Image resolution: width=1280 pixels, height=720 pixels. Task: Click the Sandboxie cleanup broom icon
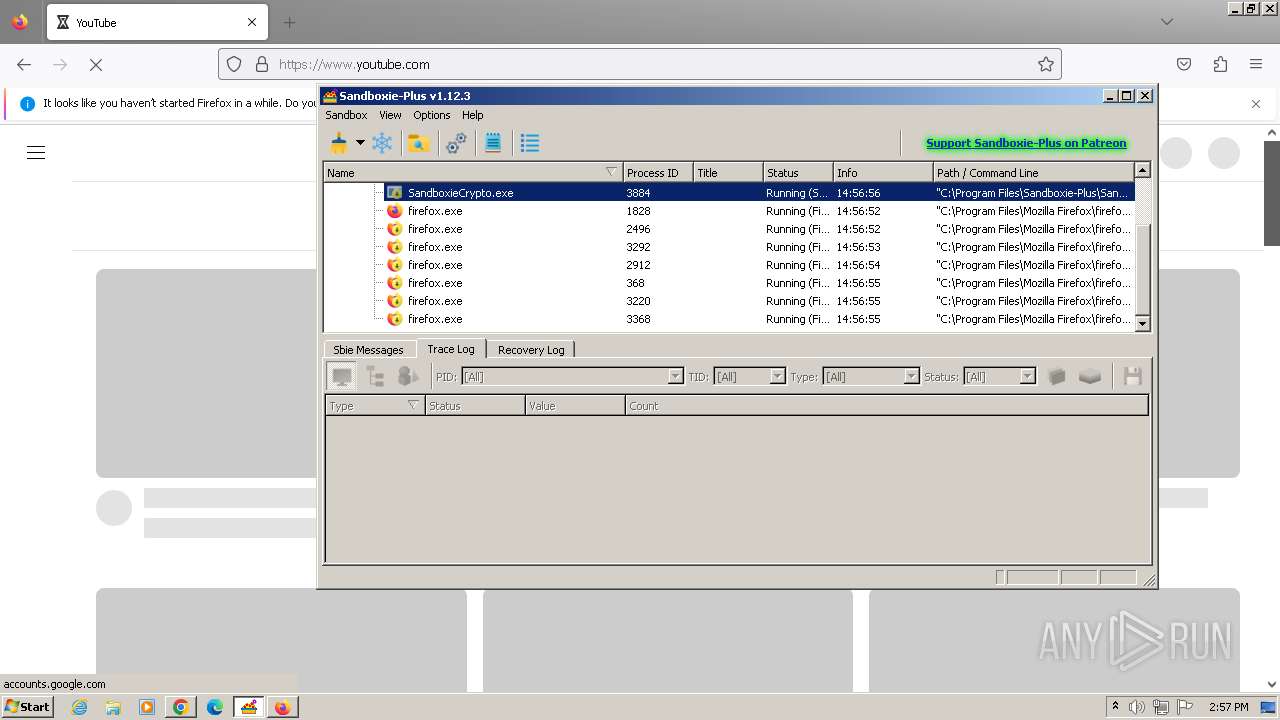339,143
